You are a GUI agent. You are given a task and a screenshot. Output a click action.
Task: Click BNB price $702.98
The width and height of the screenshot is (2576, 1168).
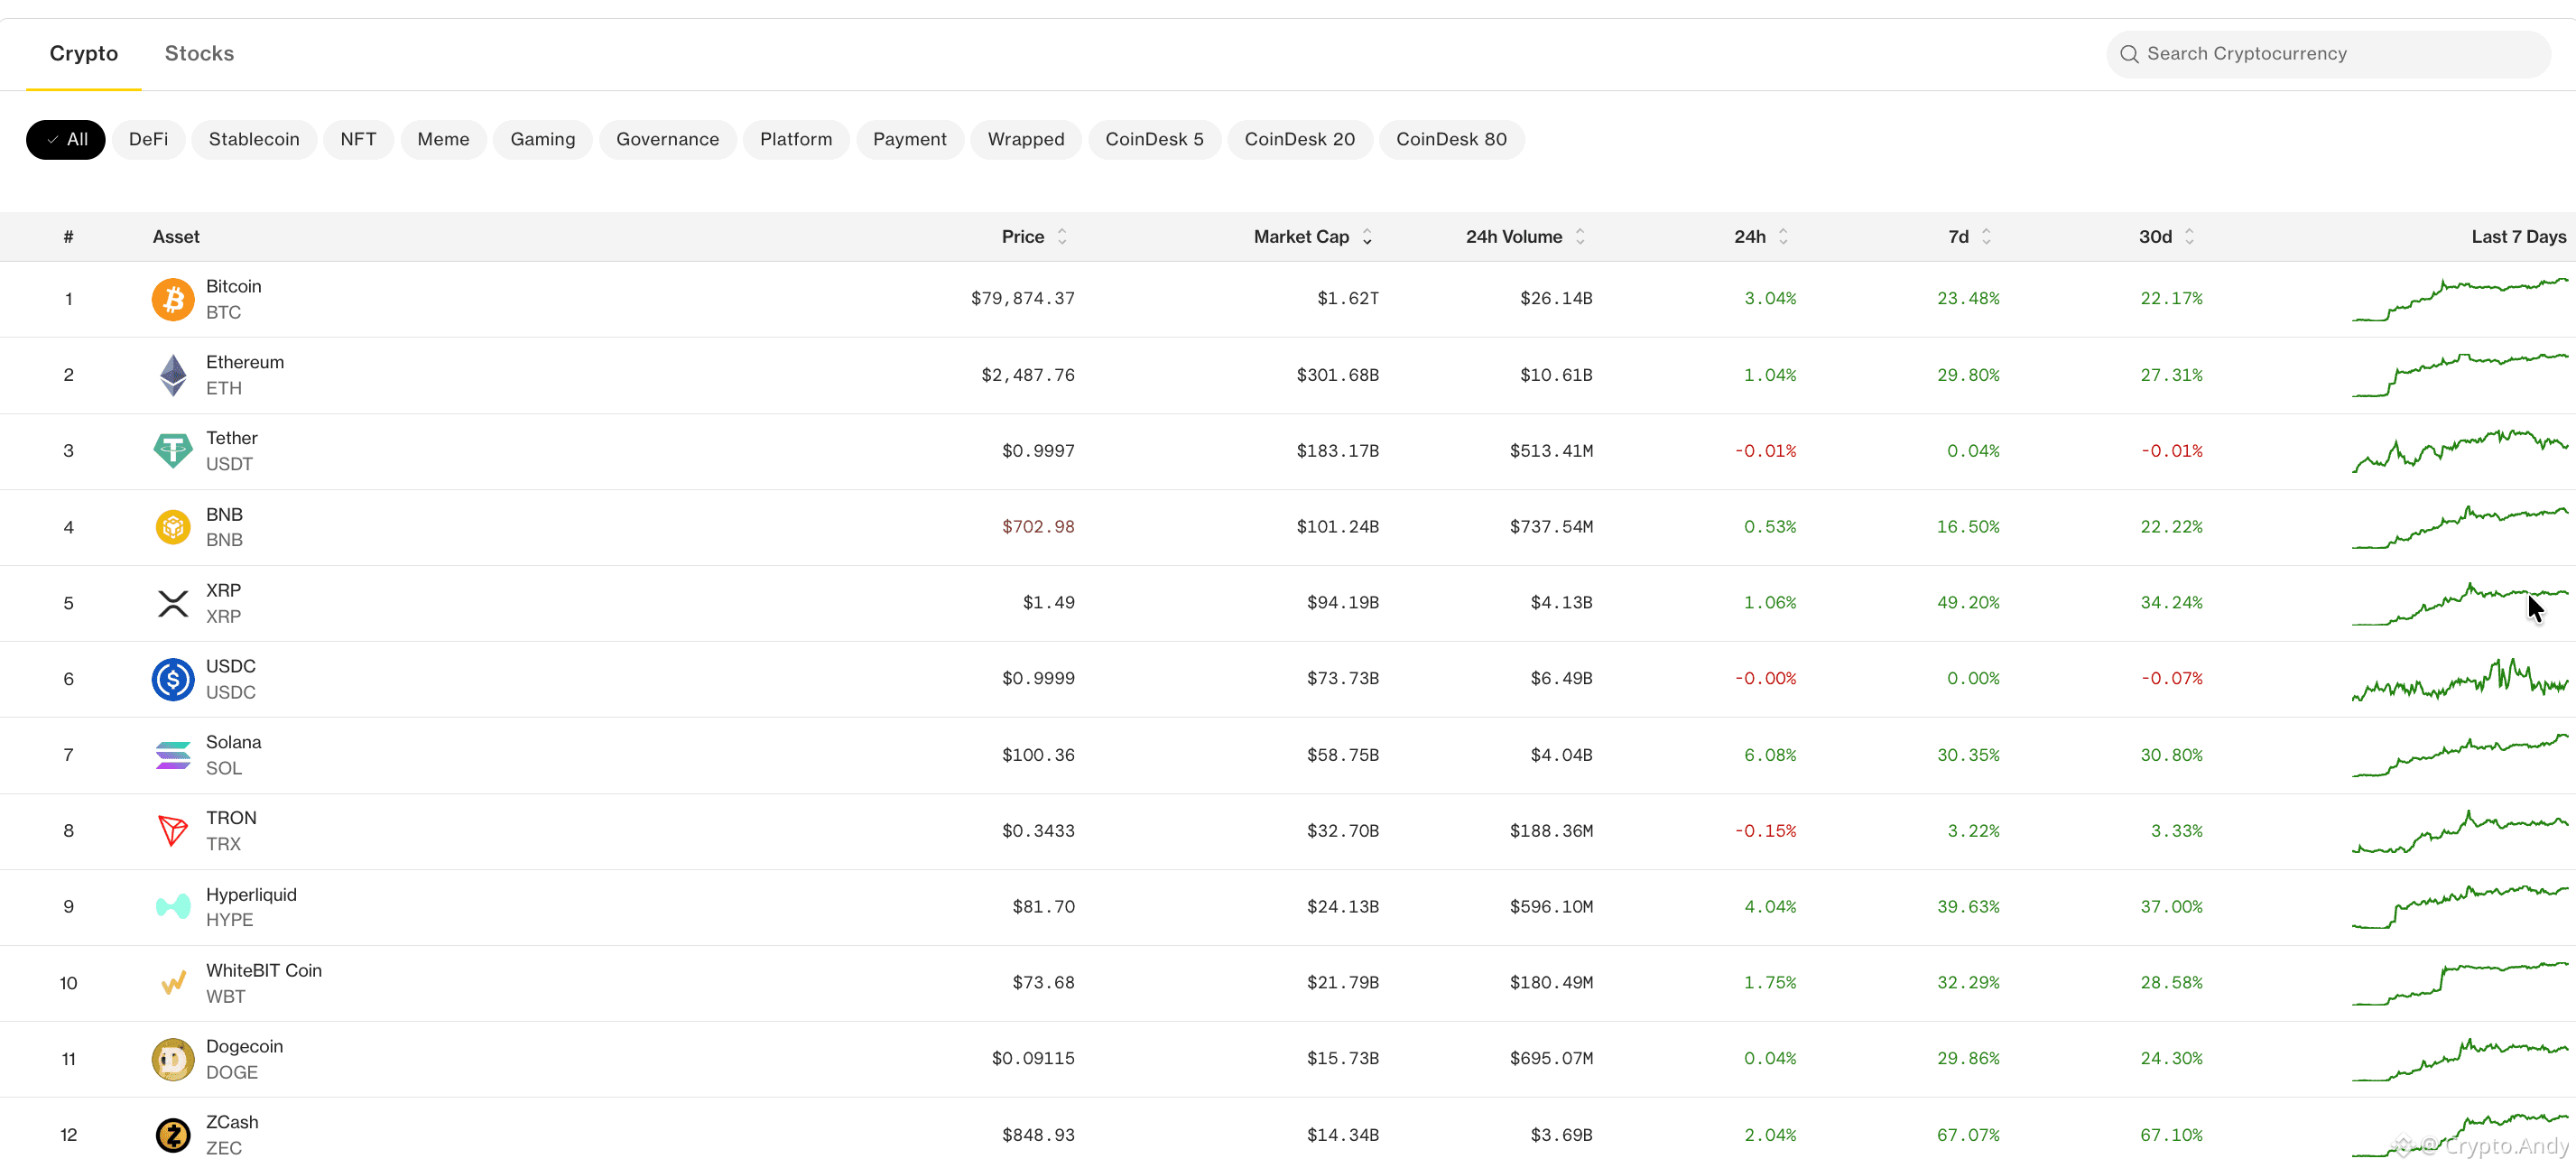coord(1038,527)
